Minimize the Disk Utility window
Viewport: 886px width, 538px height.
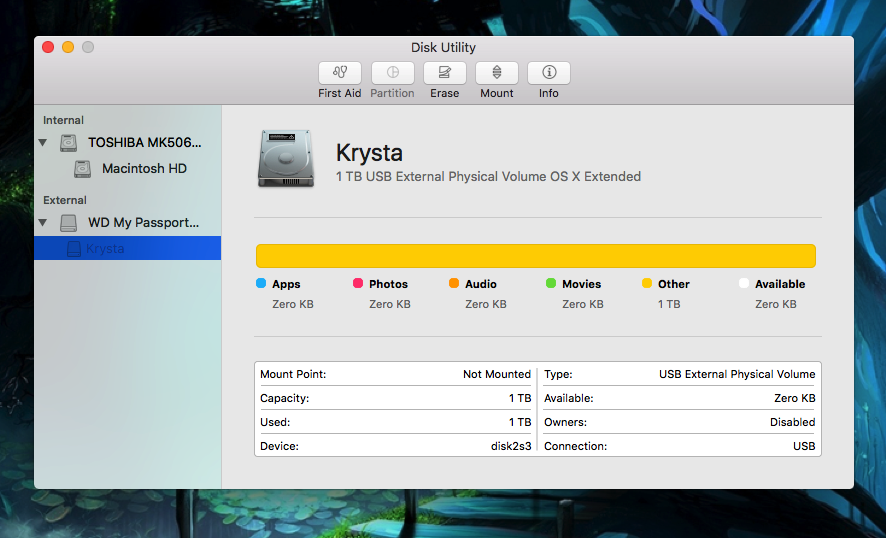coord(68,47)
